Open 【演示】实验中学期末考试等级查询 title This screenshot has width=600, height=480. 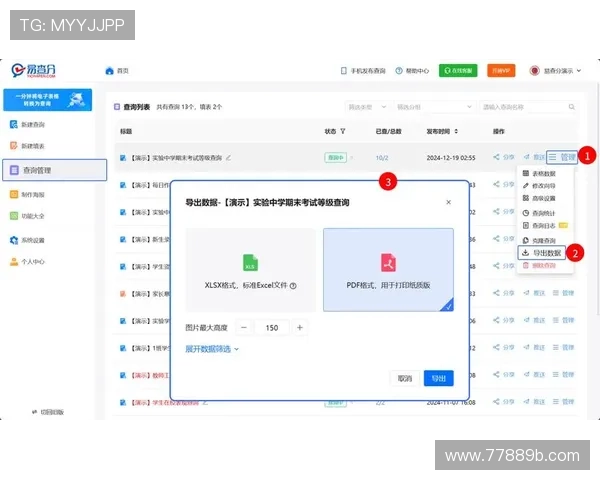pyautogui.click(x=176, y=158)
